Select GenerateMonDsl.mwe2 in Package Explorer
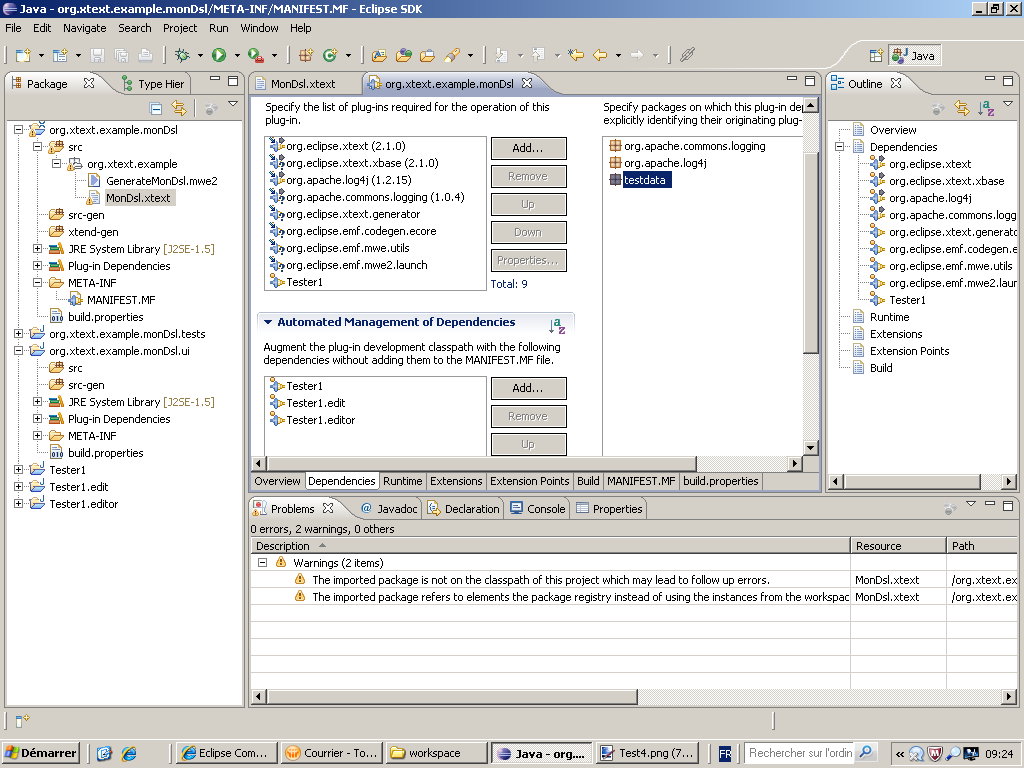The image size is (1024, 768). (161, 181)
